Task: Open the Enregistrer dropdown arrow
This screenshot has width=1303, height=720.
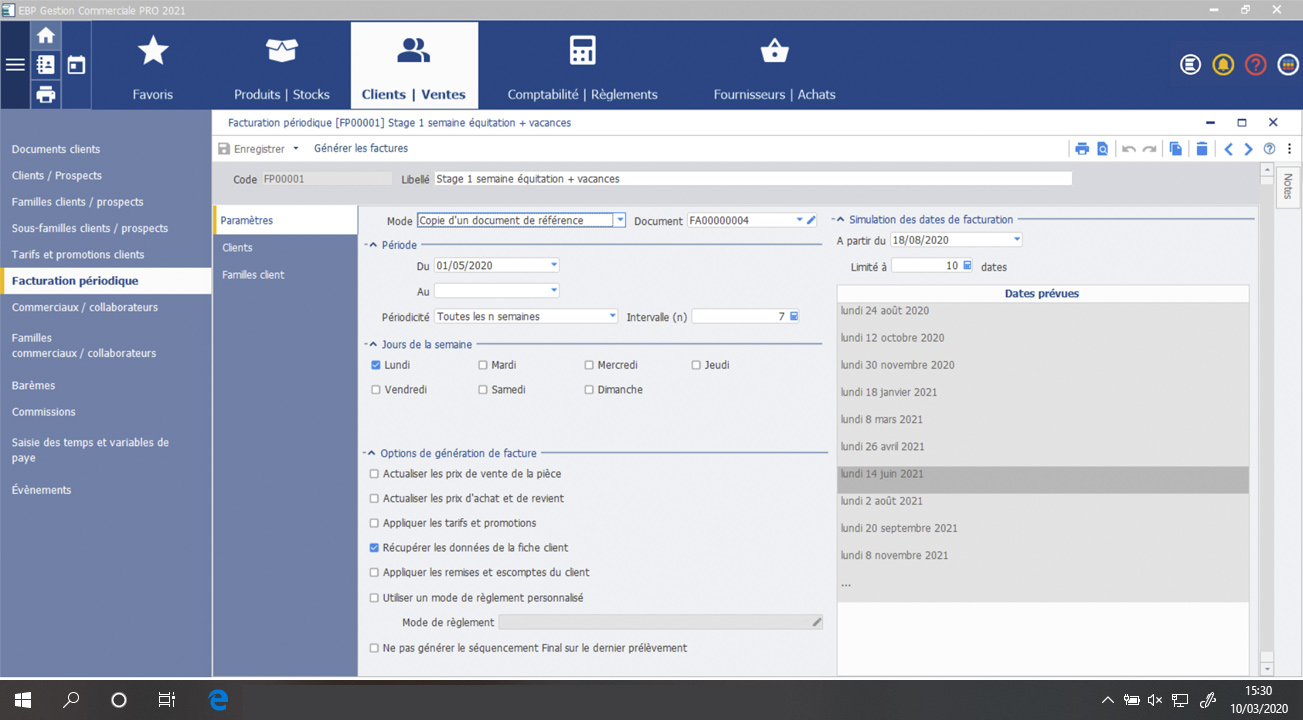Action: [296, 149]
